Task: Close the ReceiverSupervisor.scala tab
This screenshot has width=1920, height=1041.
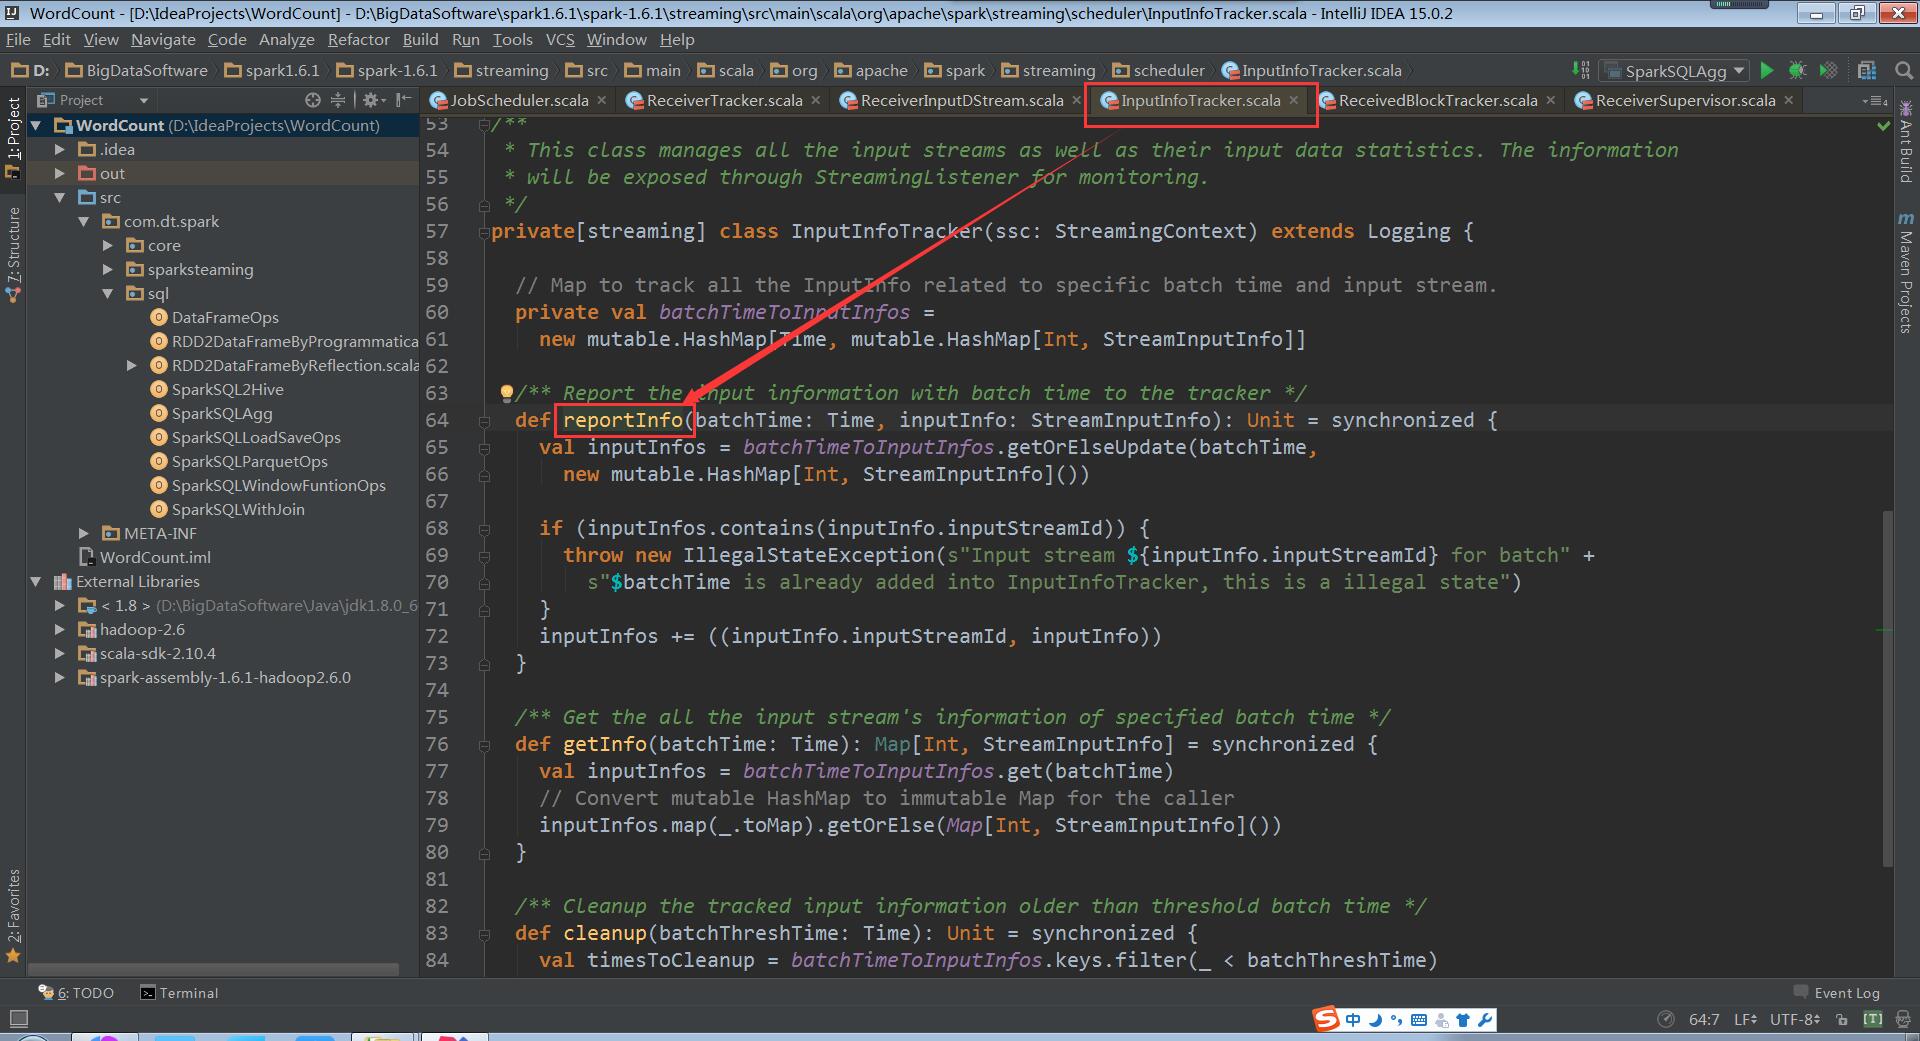Action: [x=1788, y=100]
